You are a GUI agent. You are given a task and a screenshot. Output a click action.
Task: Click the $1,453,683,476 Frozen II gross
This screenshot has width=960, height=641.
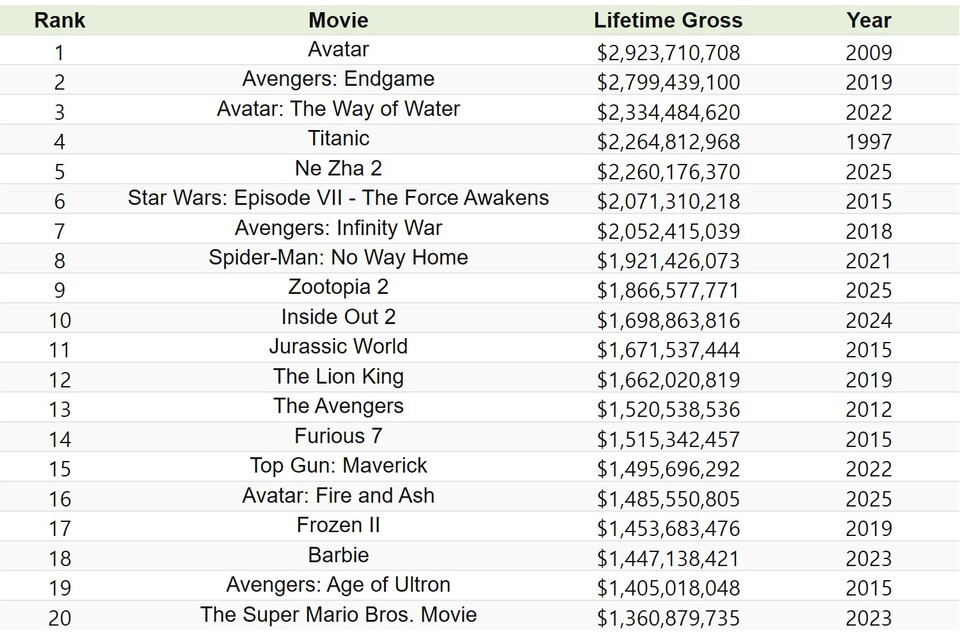tap(668, 528)
